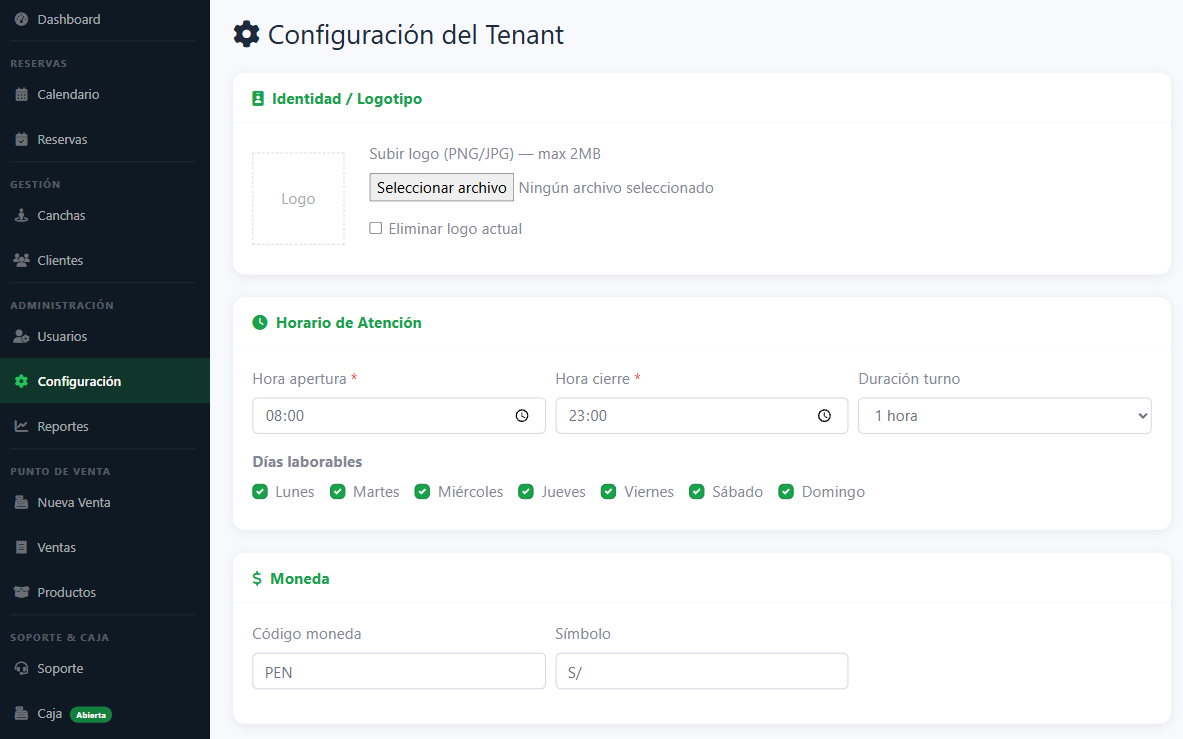Uncheck the Jueves working day
The width and height of the screenshot is (1183, 739).
tap(526, 492)
